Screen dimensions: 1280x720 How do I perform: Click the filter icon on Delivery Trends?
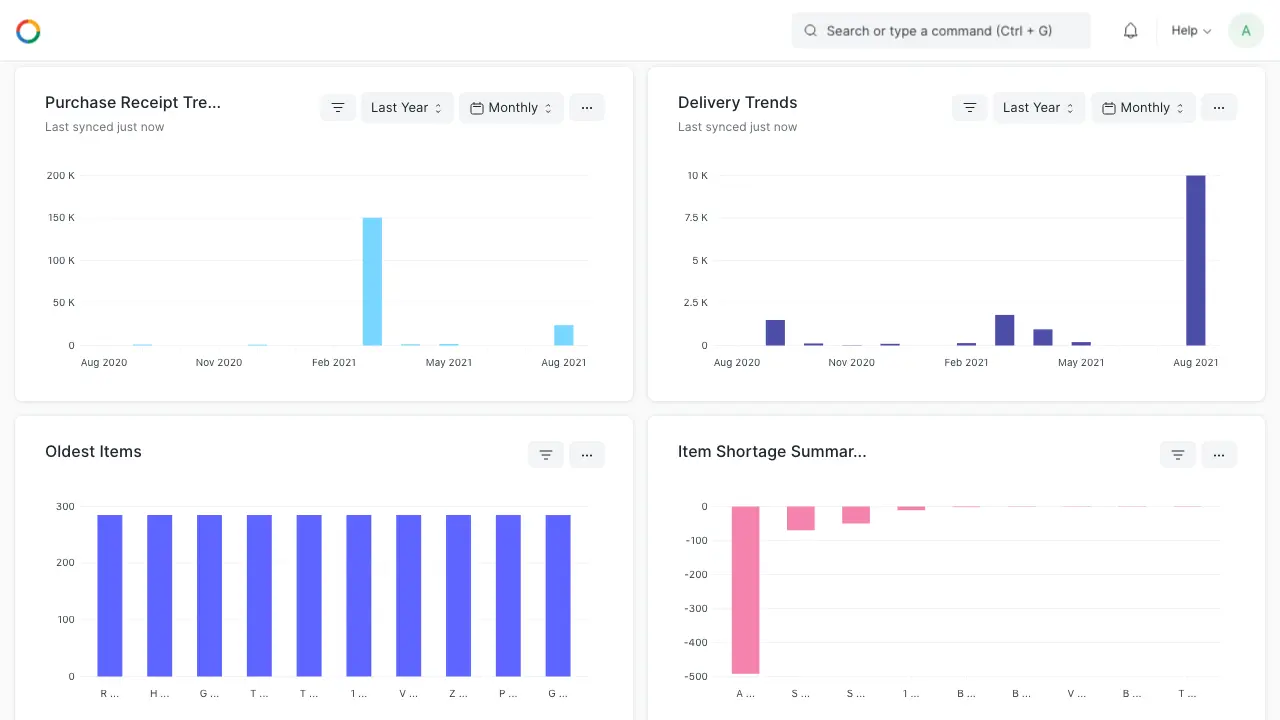pos(969,107)
